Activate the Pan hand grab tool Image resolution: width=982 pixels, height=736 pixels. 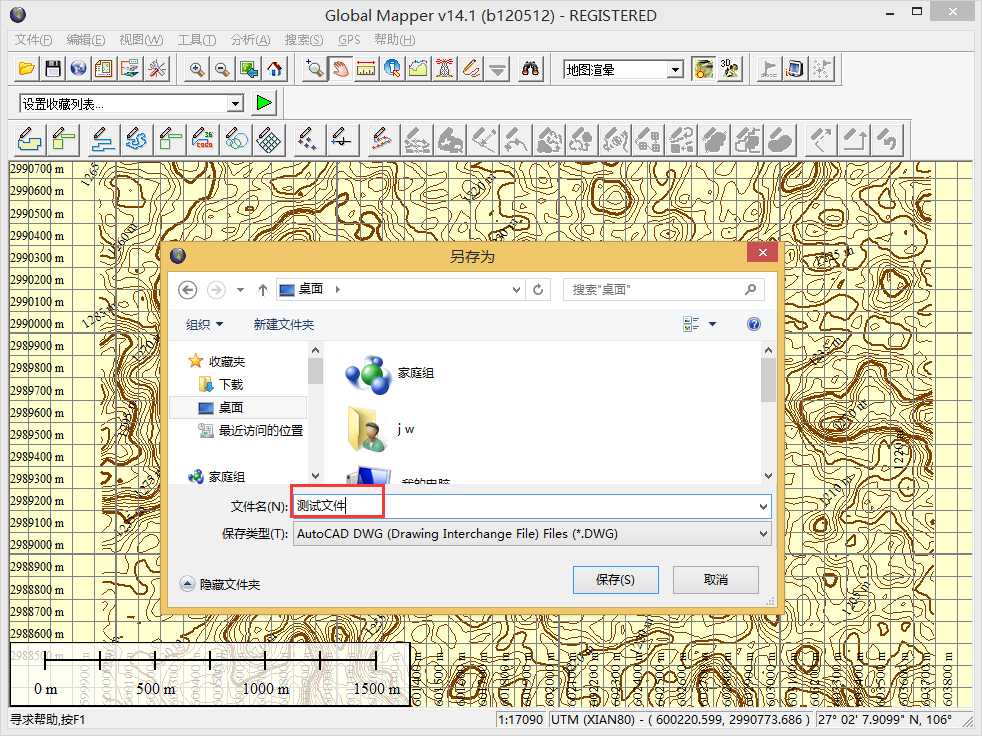point(340,69)
